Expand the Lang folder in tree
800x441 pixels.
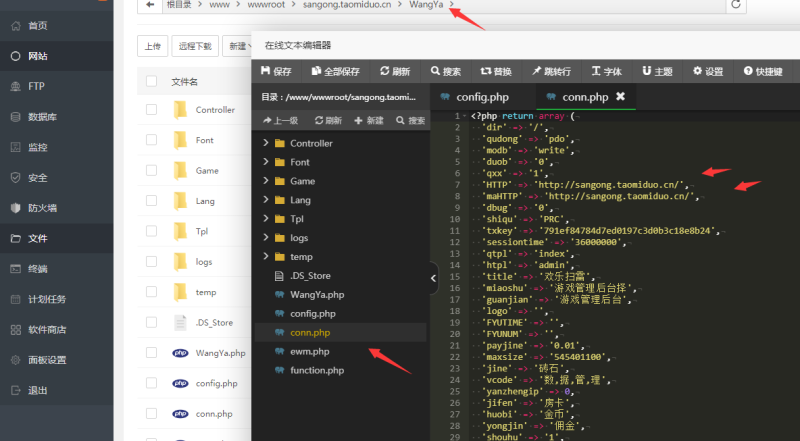coord(266,200)
